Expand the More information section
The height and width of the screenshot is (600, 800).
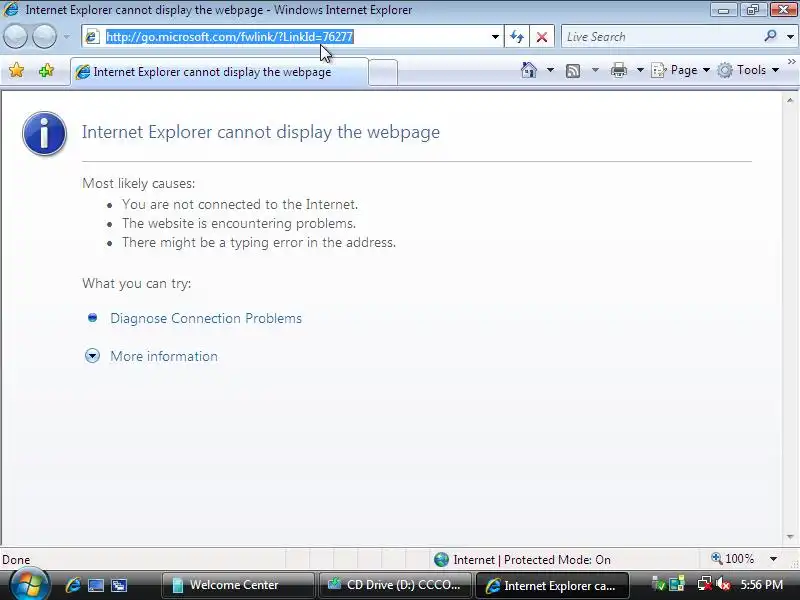[164, 356]
